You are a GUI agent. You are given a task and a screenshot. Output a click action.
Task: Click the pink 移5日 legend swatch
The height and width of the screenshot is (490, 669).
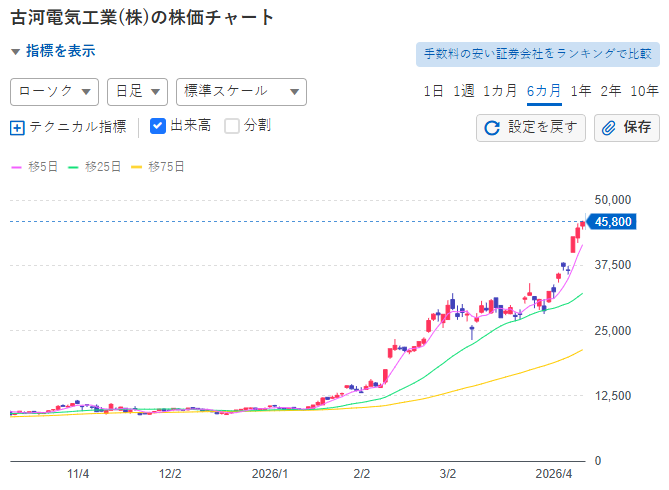pyautogui.click(x=16, y=167)
